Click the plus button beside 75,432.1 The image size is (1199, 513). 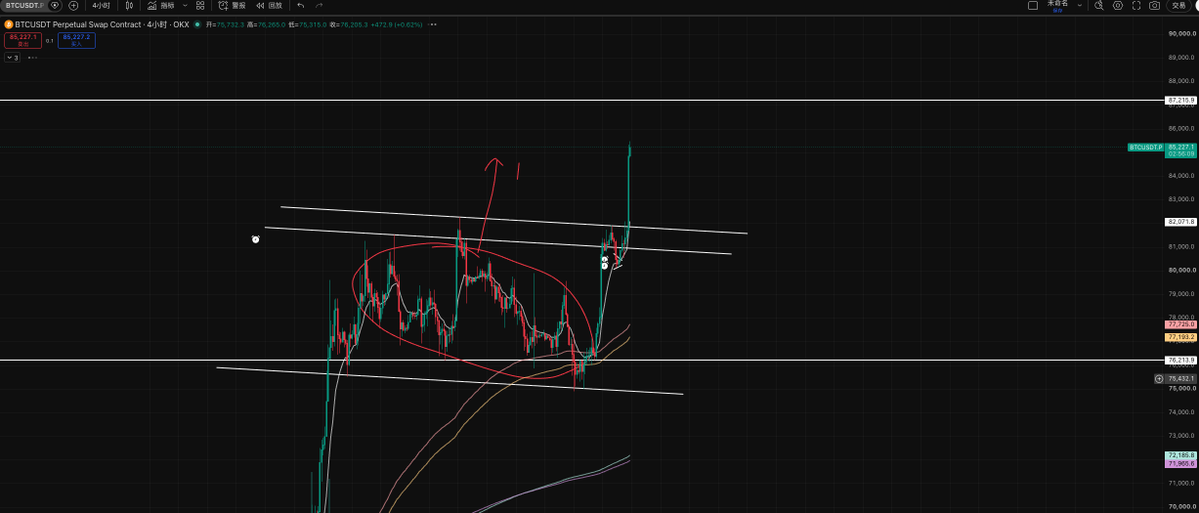tap(1159, 378)
